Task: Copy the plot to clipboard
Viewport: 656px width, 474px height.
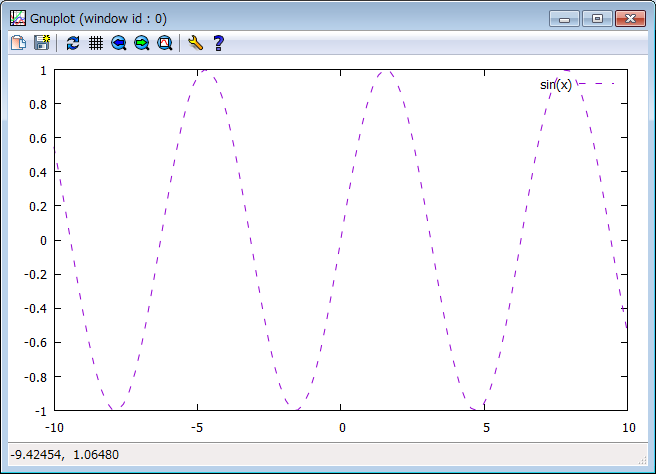Action: (x=18, y=43)
